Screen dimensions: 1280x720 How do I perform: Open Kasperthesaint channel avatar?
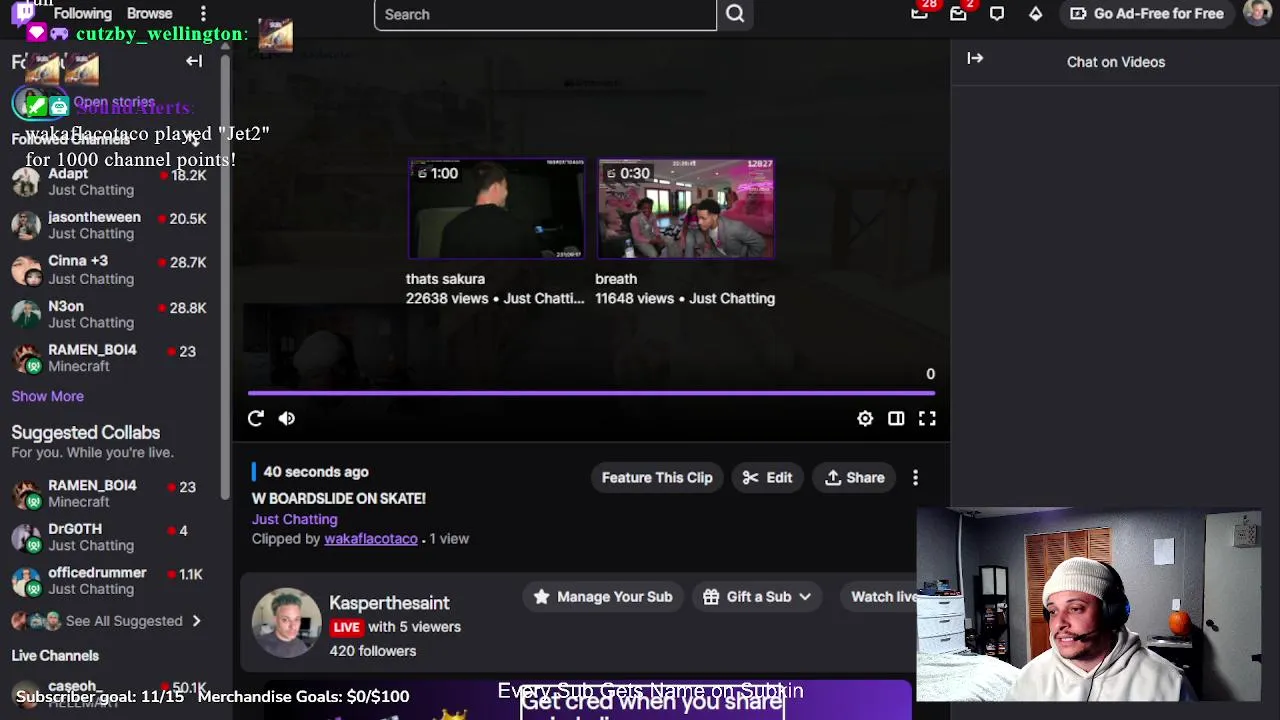click(286, 622)
